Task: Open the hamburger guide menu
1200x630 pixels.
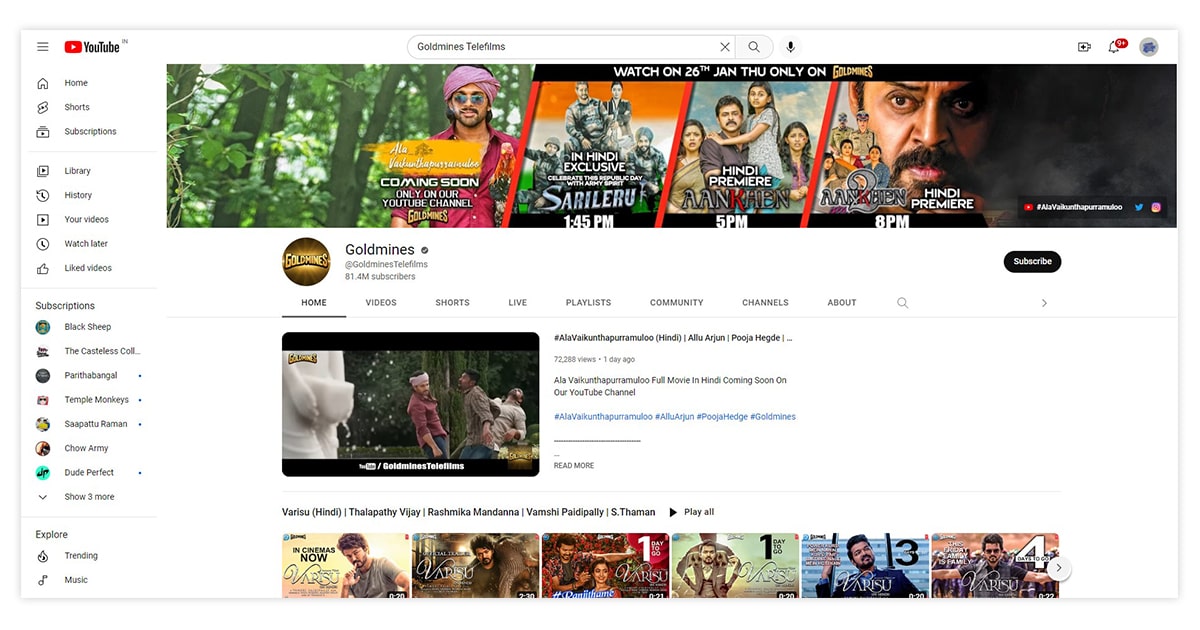Action: [x=43, y=47]
